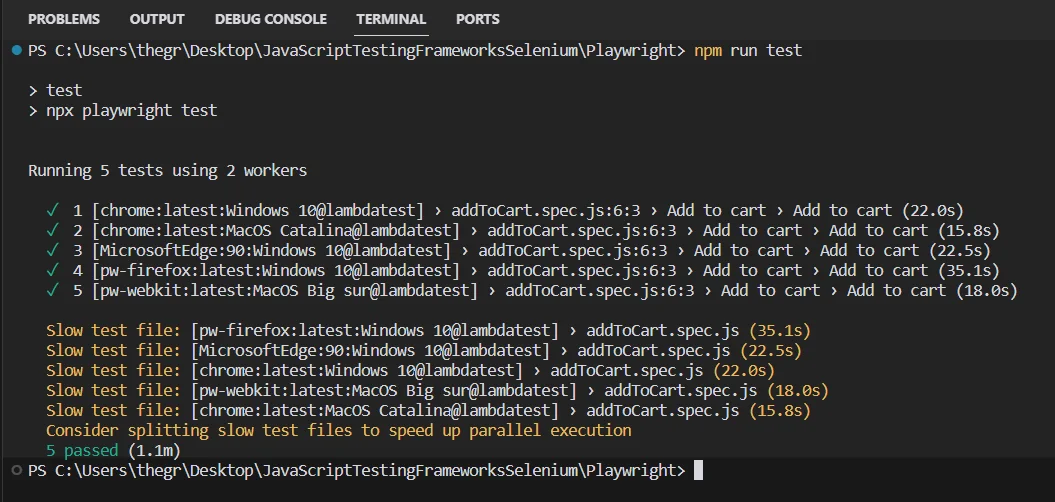Click the 'npm run test' command text
This screenshot has width=1055, height=502.
[x=748, y=50]
